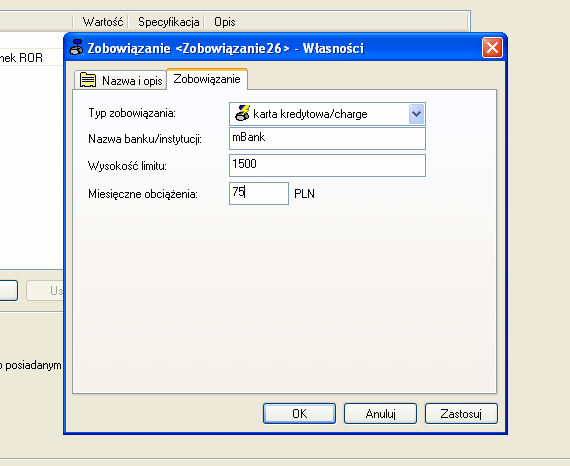Click the credit card icon in type combo
Image resolution: width=570 pixels, height=466 pixels.
click(242, 113)
